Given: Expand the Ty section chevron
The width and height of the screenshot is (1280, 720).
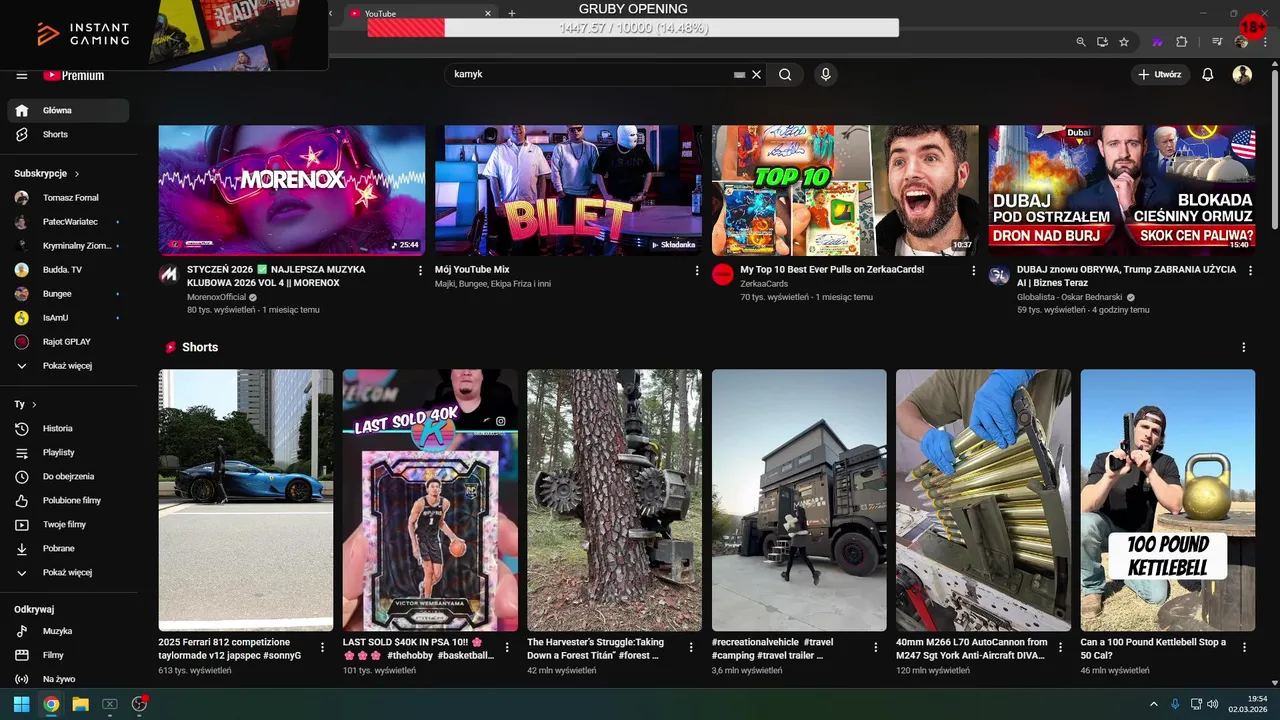Looking at the screenshot, I should point(34,405).
